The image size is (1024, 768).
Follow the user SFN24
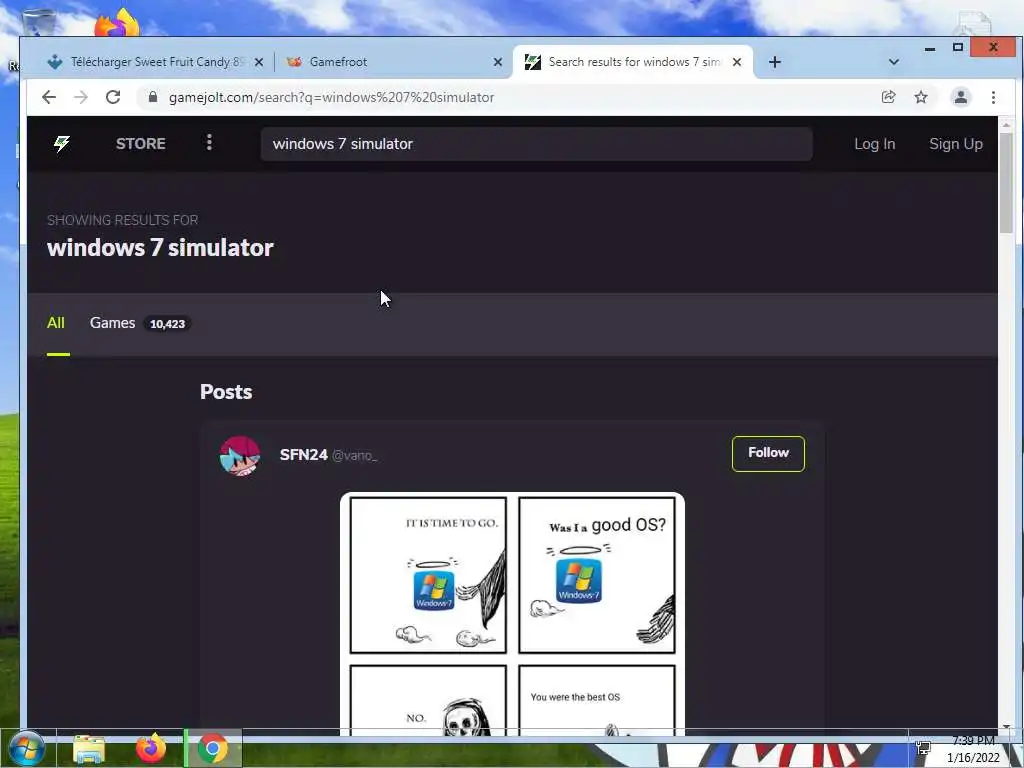click(768, 453)
